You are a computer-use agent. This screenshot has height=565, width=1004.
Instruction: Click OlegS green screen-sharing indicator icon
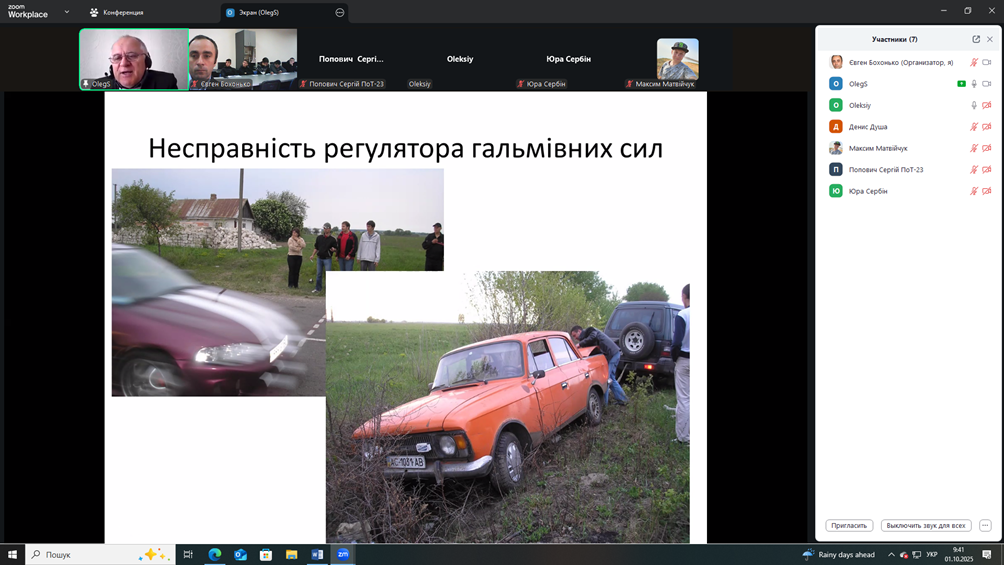961,84
